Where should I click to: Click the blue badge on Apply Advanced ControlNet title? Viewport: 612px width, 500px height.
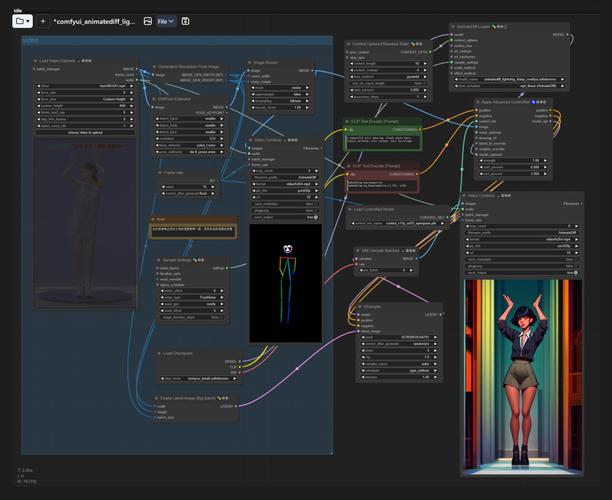pyautogui.click(x=534, y=102)
